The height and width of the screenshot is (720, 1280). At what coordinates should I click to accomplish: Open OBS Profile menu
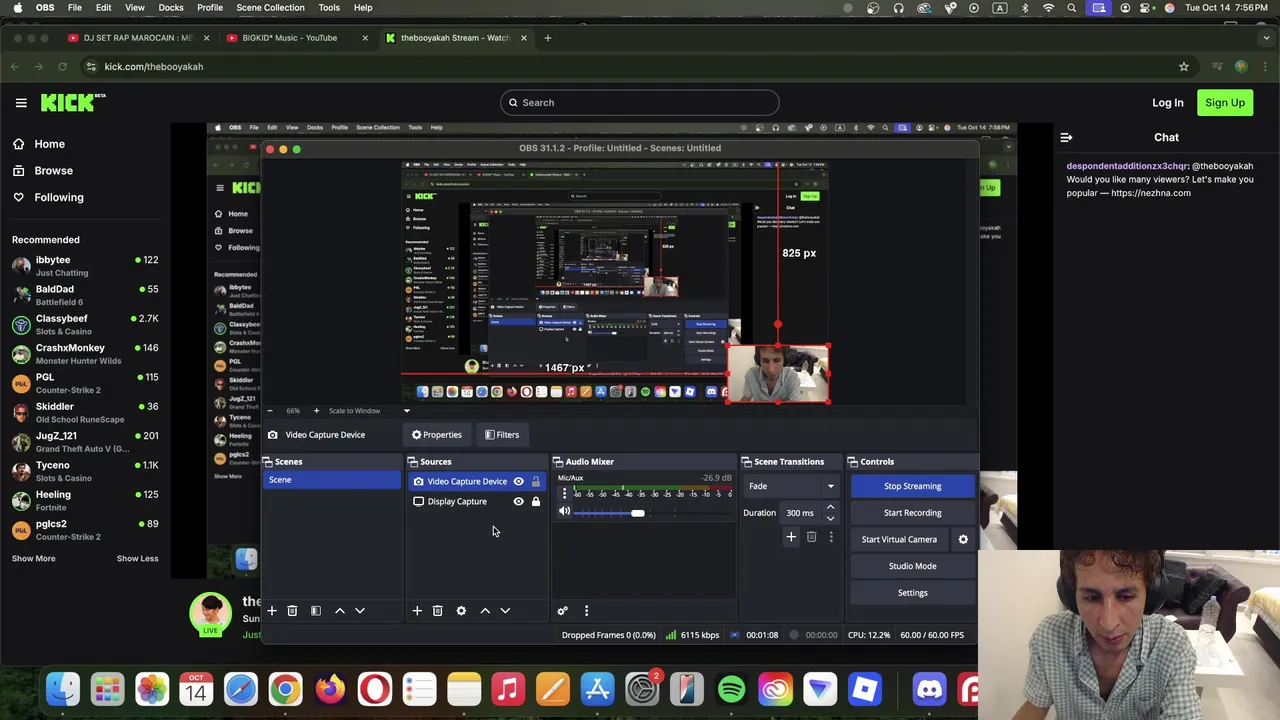210,7
